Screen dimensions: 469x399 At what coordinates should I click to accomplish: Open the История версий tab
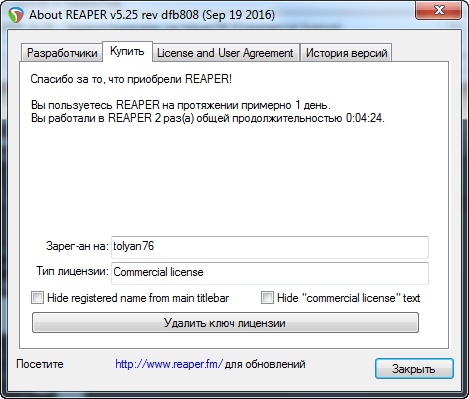click(346, 53)
